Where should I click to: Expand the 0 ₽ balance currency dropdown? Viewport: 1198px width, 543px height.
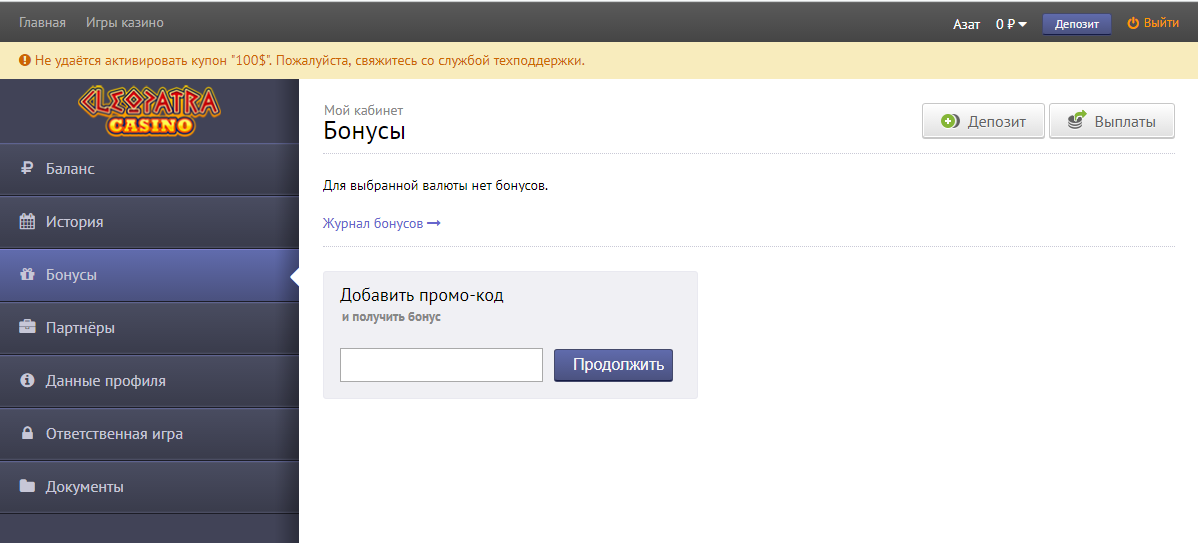(x=1012, y=24)
